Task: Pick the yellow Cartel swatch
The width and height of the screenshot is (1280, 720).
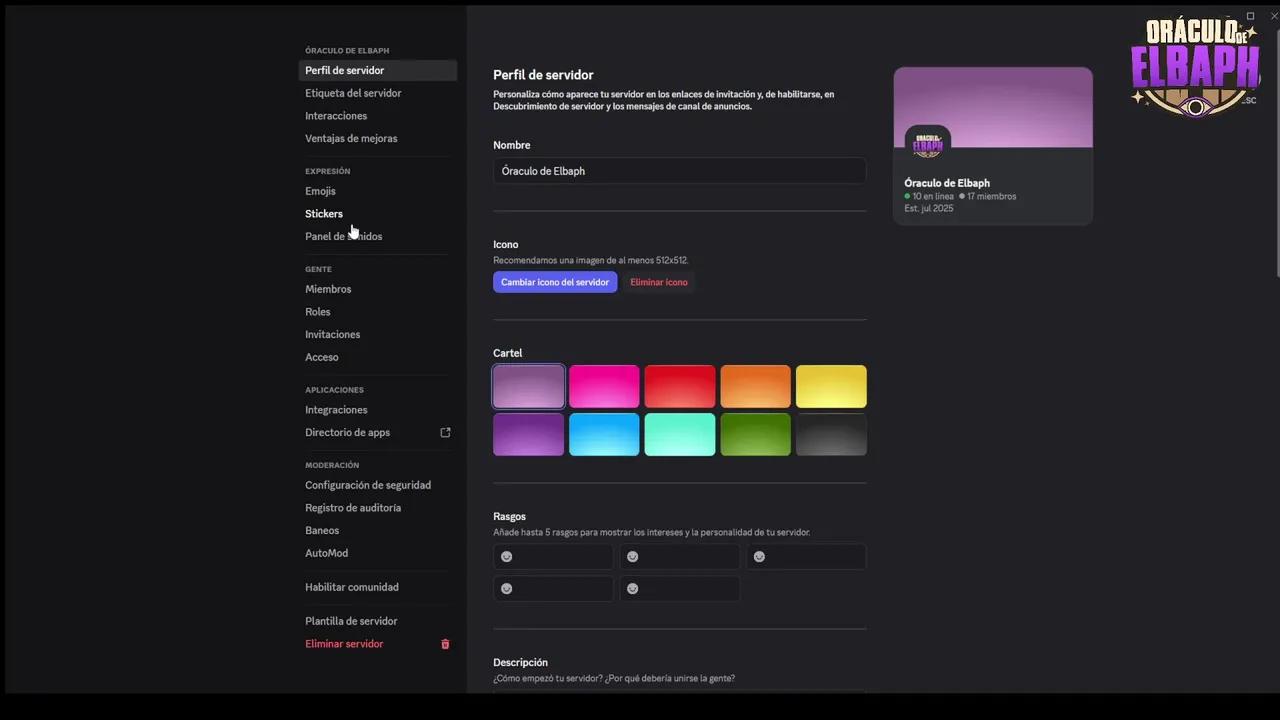Action: 831,386
